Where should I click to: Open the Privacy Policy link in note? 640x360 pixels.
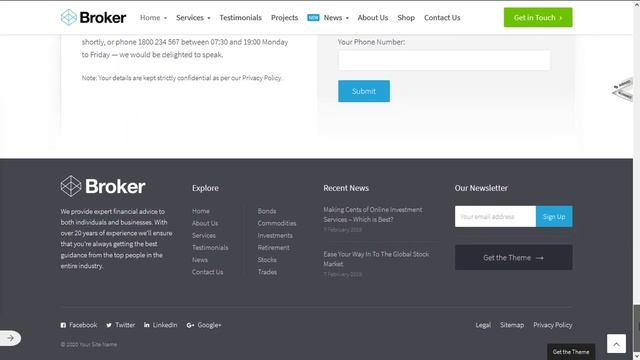pyautogui.click(x=262, y=78)
